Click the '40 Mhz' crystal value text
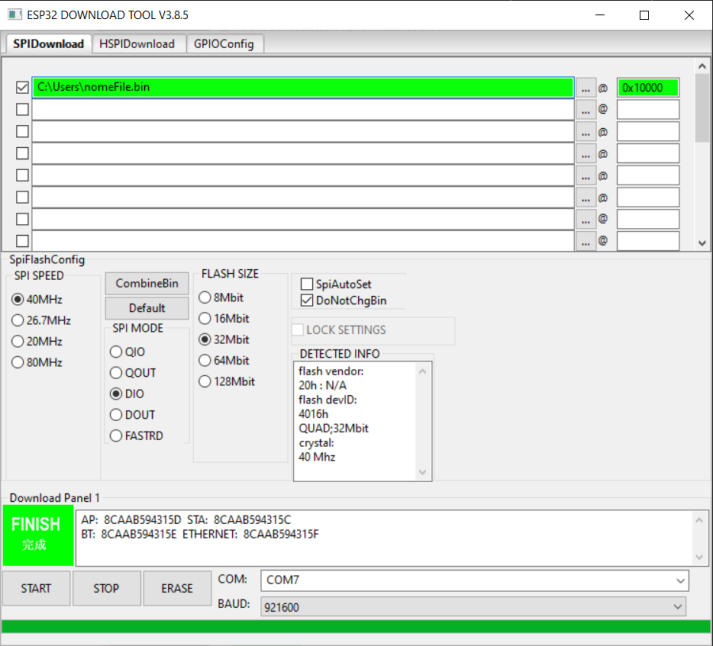Image resolution: width=713 pixels, height=646 pixels. tap(317, 457)
